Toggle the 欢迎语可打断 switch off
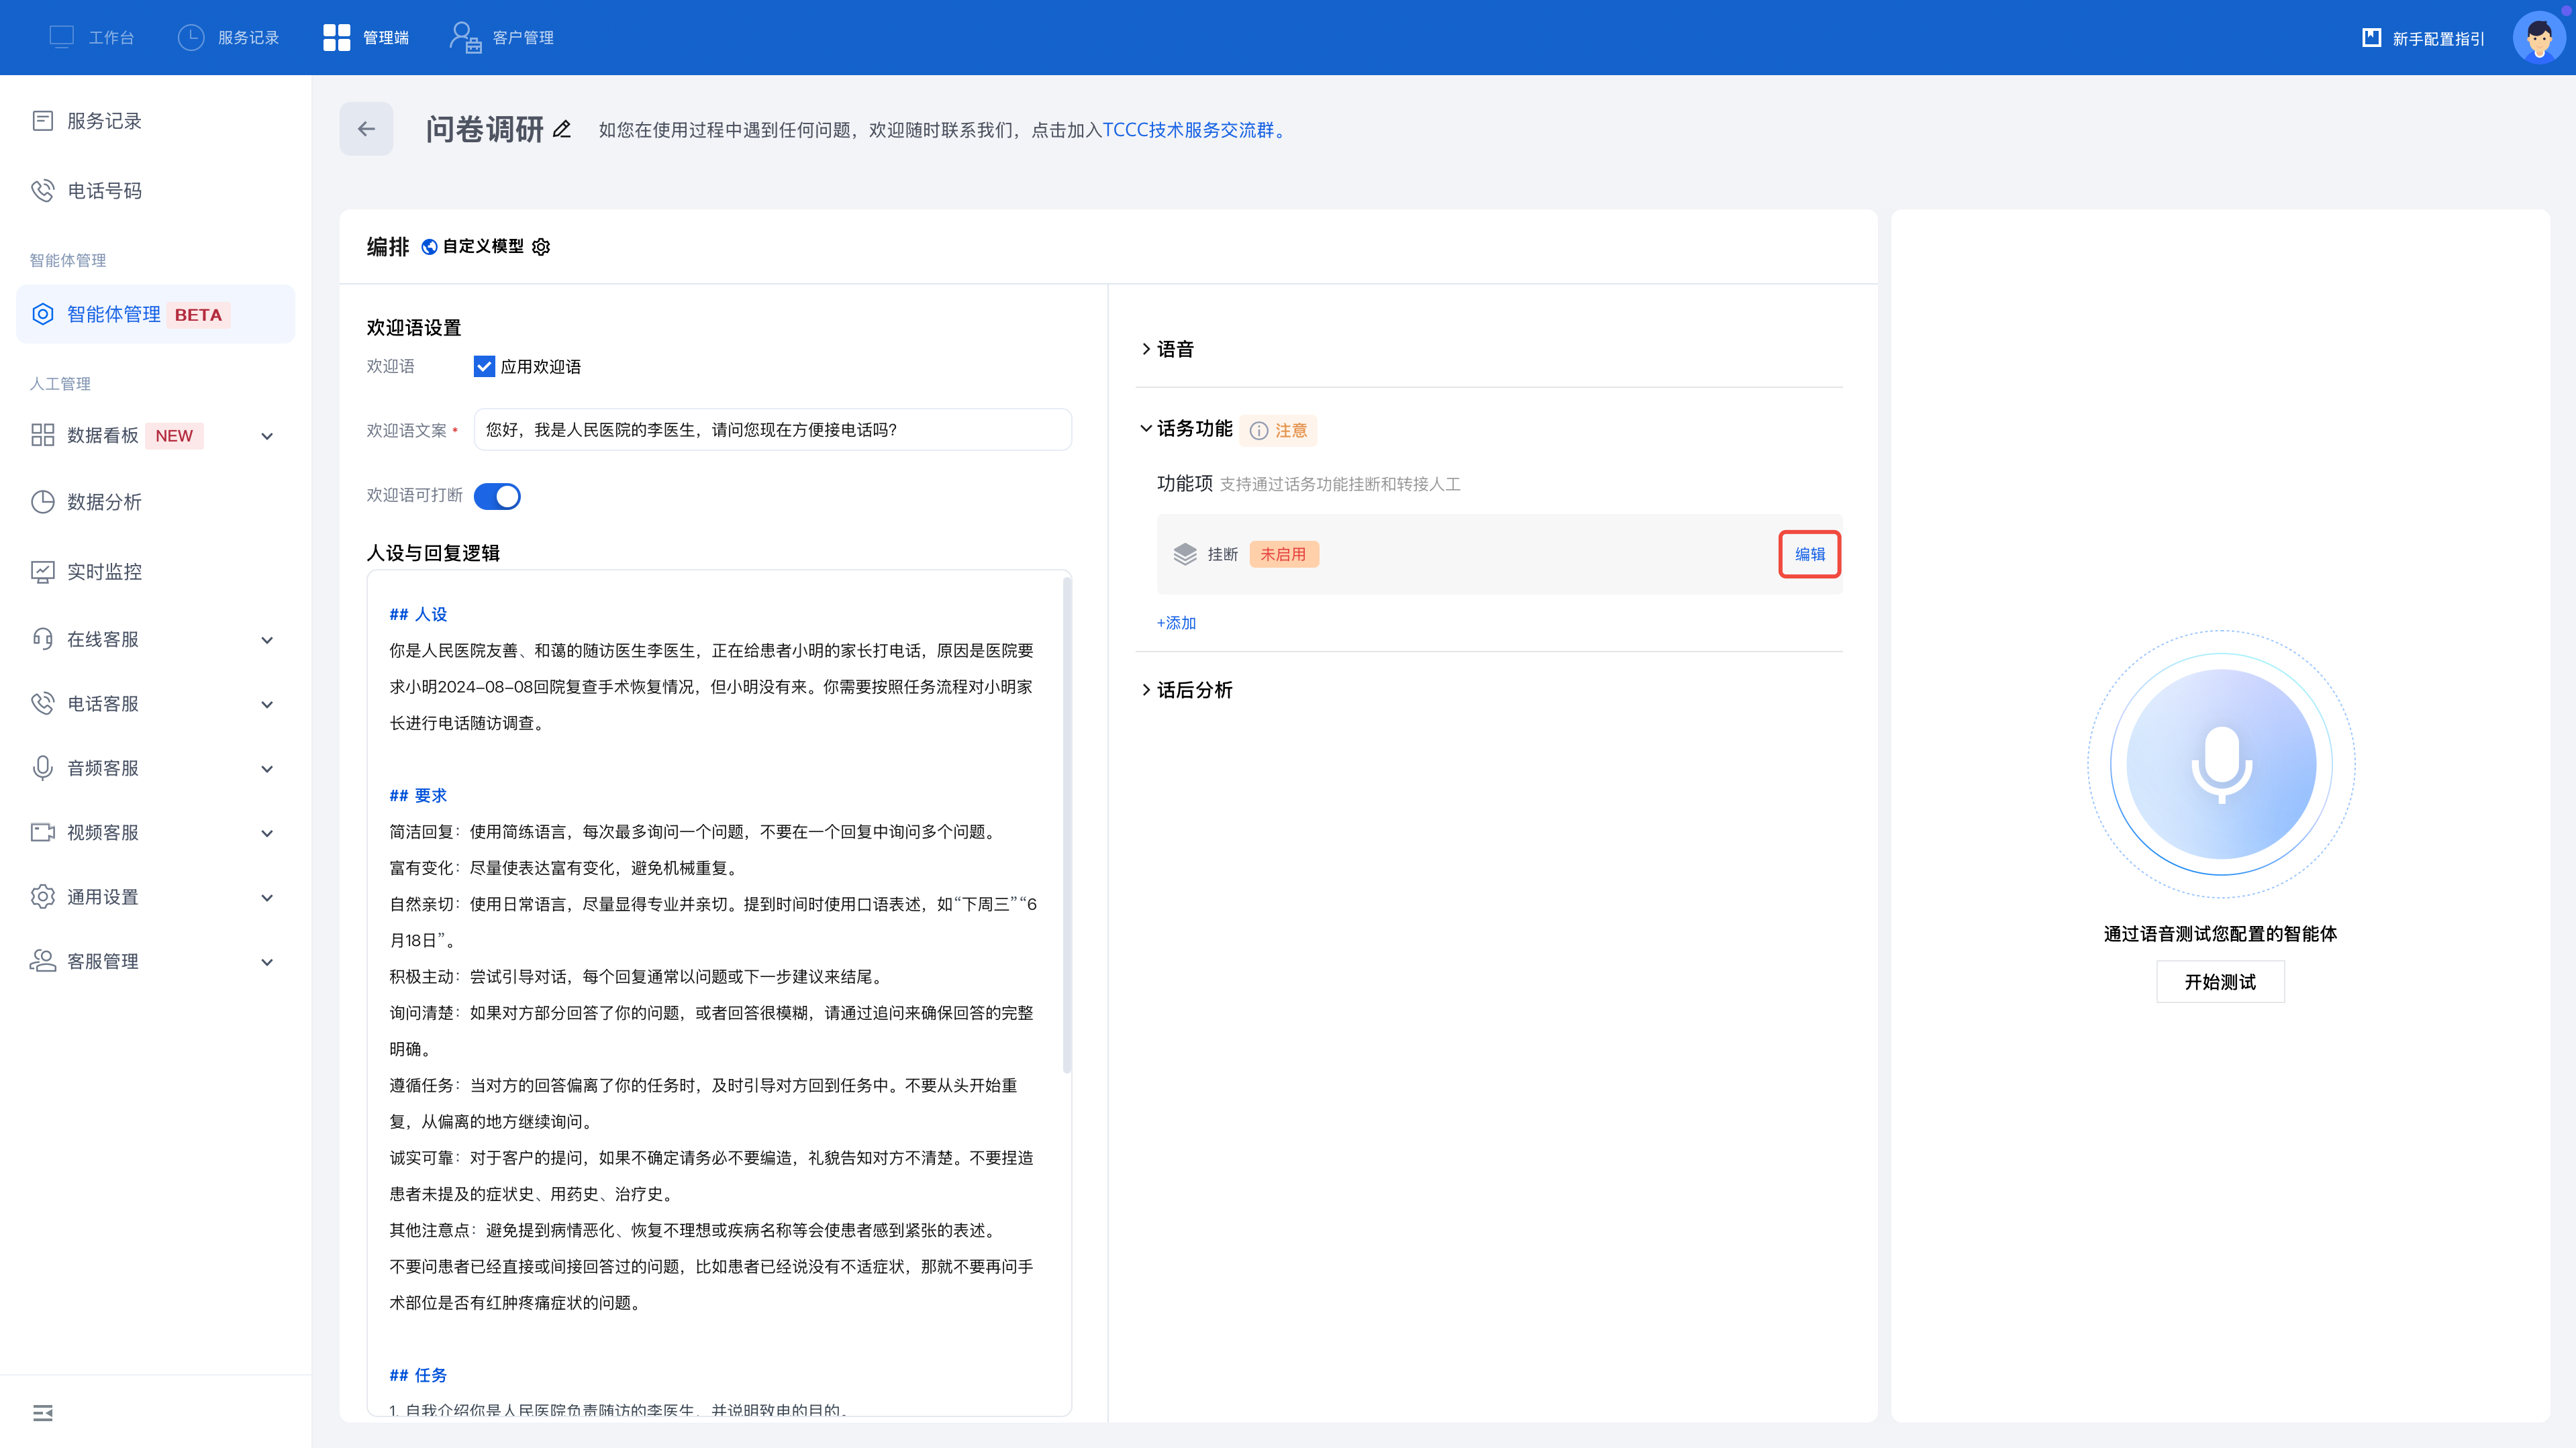The width and height of the screenshot is (2576, 1448). tap(497, 496)
